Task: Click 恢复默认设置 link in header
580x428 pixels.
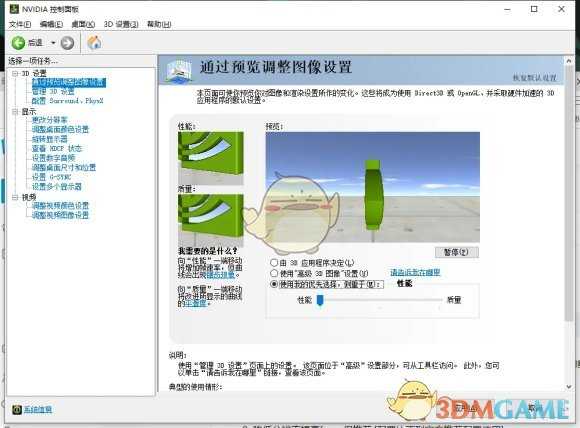Action: pos(534,78)
